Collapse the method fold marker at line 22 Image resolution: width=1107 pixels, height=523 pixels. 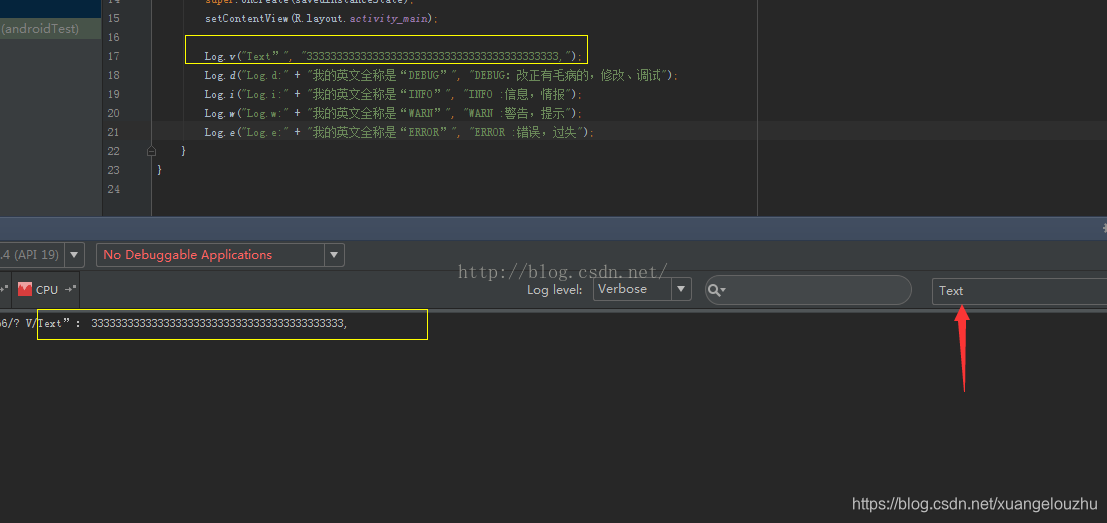tap(151, 151)
